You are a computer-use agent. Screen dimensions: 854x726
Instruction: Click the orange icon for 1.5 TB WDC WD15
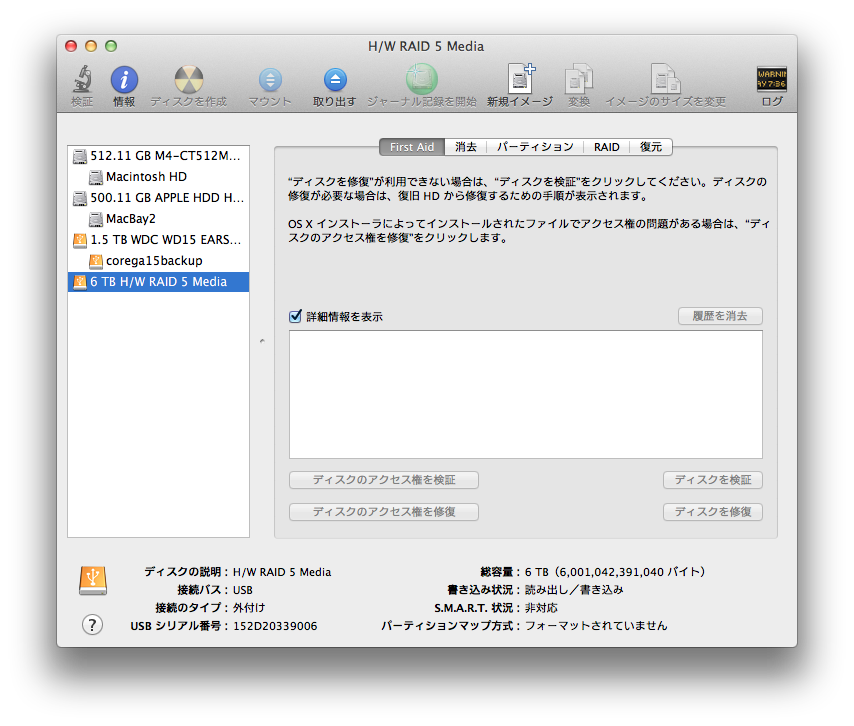tap(80, 240)
